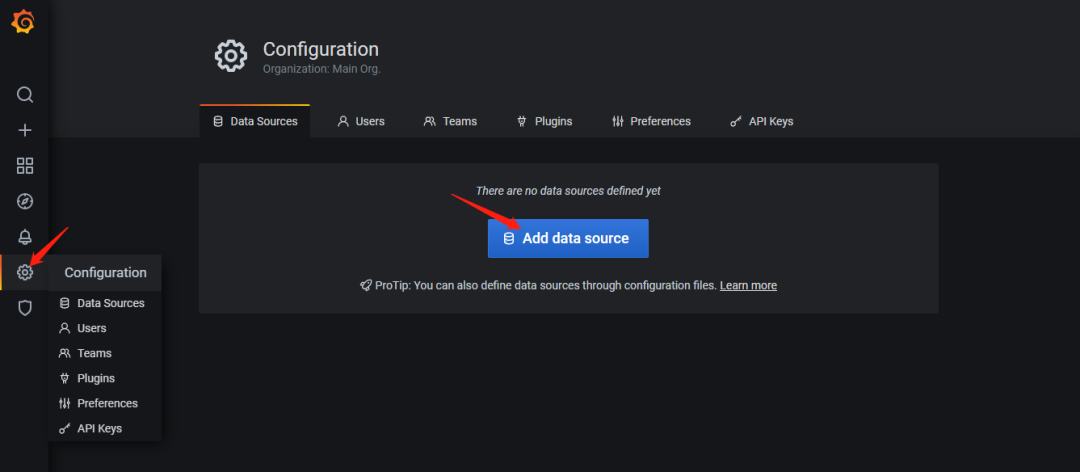Click the Configuration gear sidebar icon

pyautogui.click(x=25, y=272)
